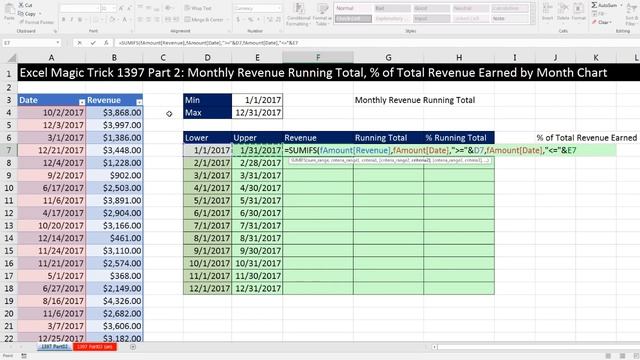640x360 pixels.
Task: Apply the Calculation cell style
Action: 510,8
